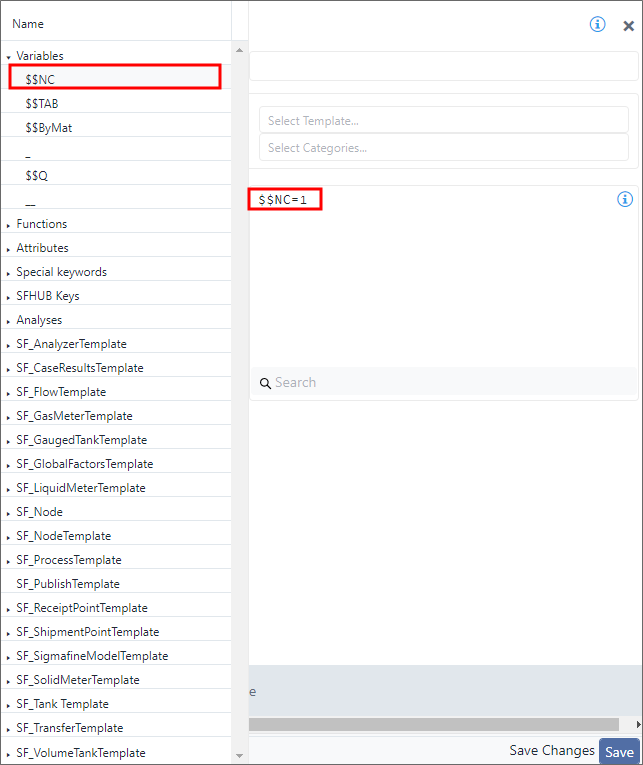This screenshot has width=643, height=765.
Task: Click the magnifier search icon
Action: tap(265, 383)
